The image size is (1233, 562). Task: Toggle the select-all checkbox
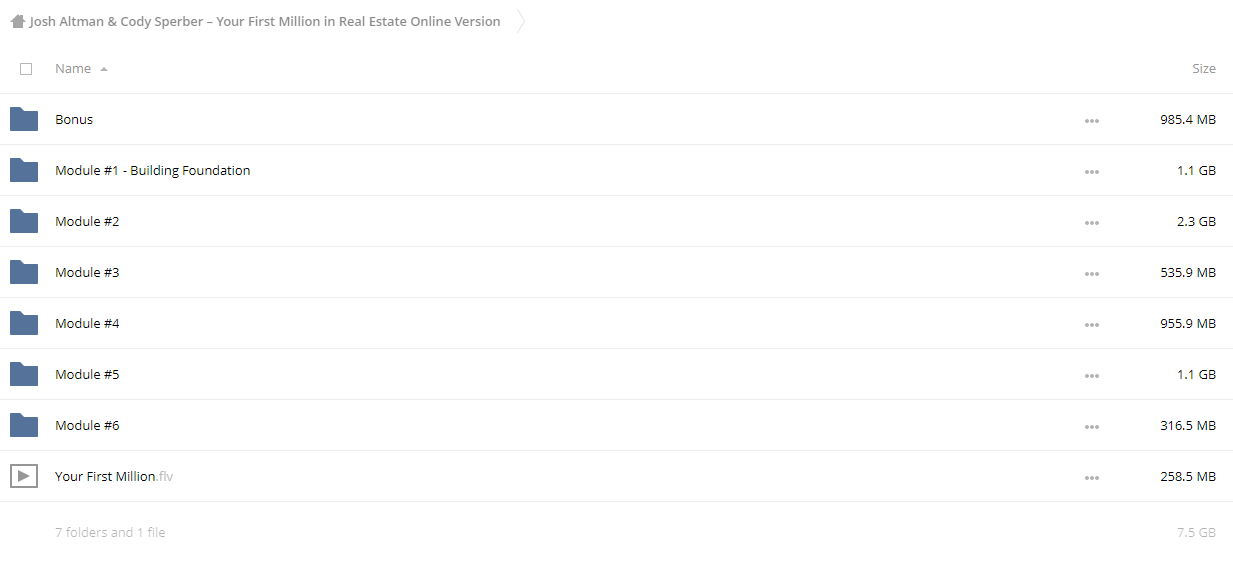pyautogui.click(x=26, y=69)
